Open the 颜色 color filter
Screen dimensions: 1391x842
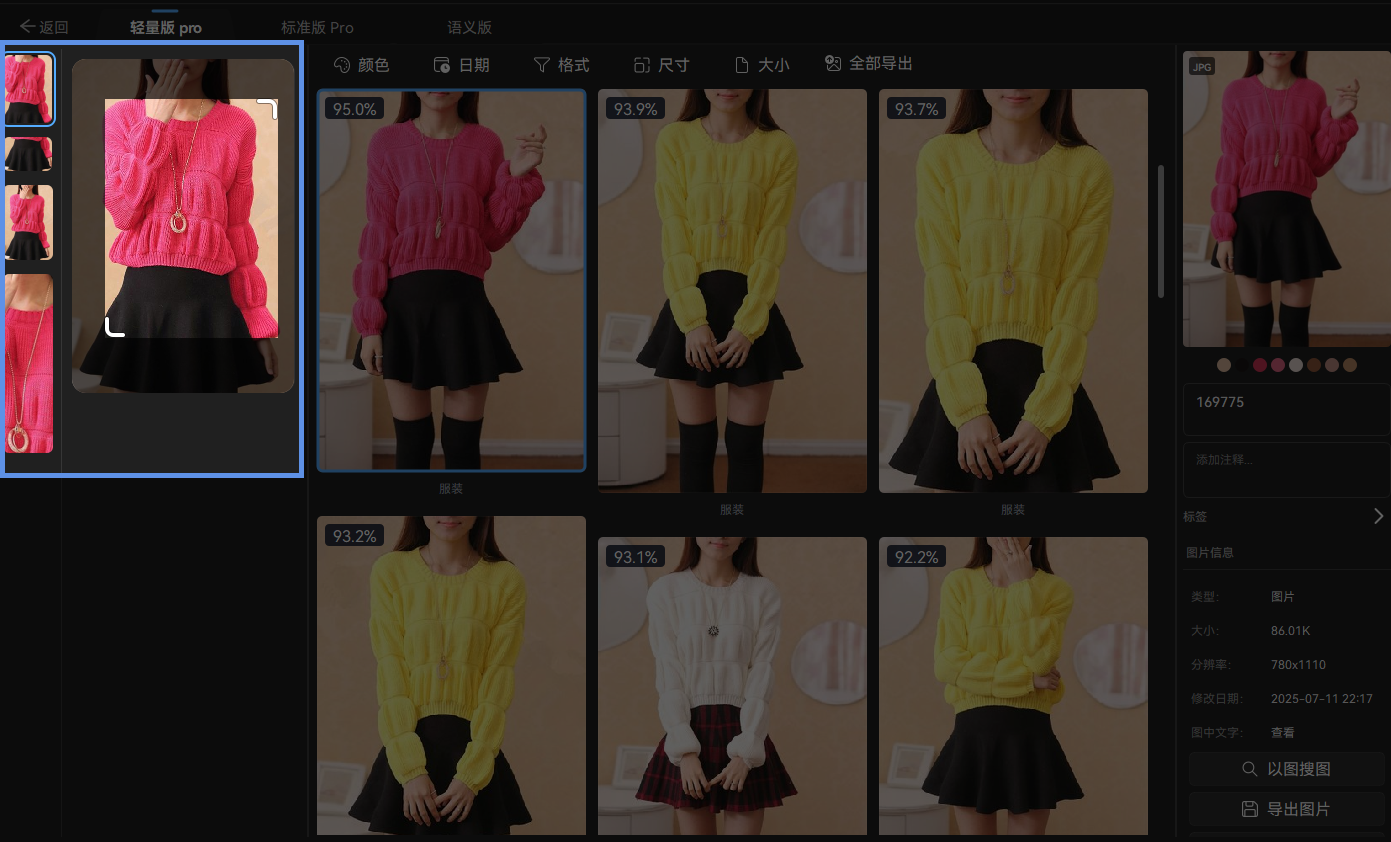(x=361, y=65)
